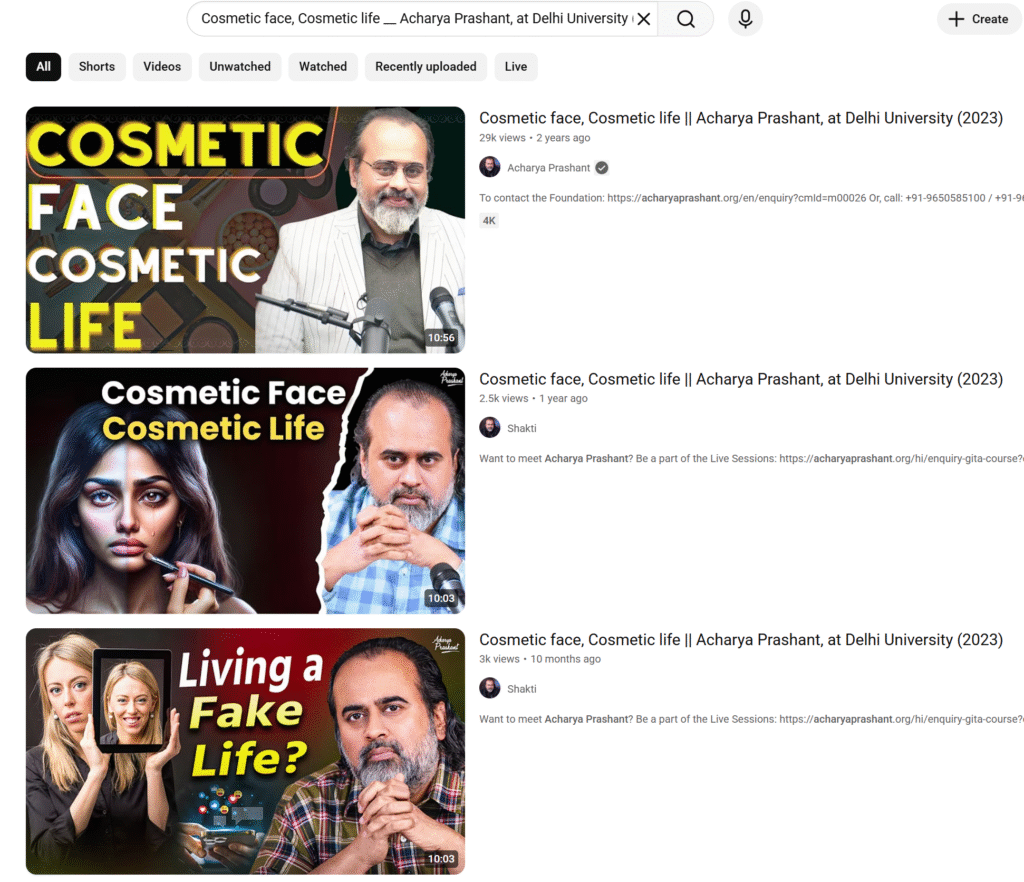
Task: Click Shakti channel avatar in second result
Action: tap(490, 428)
